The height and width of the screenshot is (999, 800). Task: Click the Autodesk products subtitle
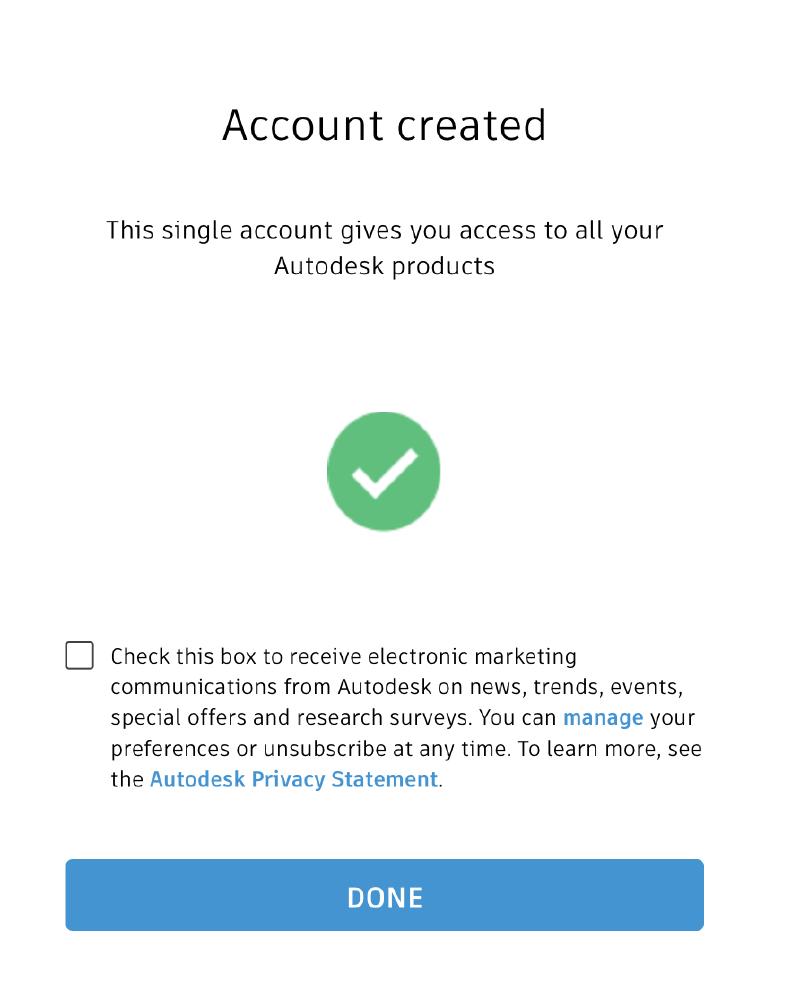click(x=384, y=265)
